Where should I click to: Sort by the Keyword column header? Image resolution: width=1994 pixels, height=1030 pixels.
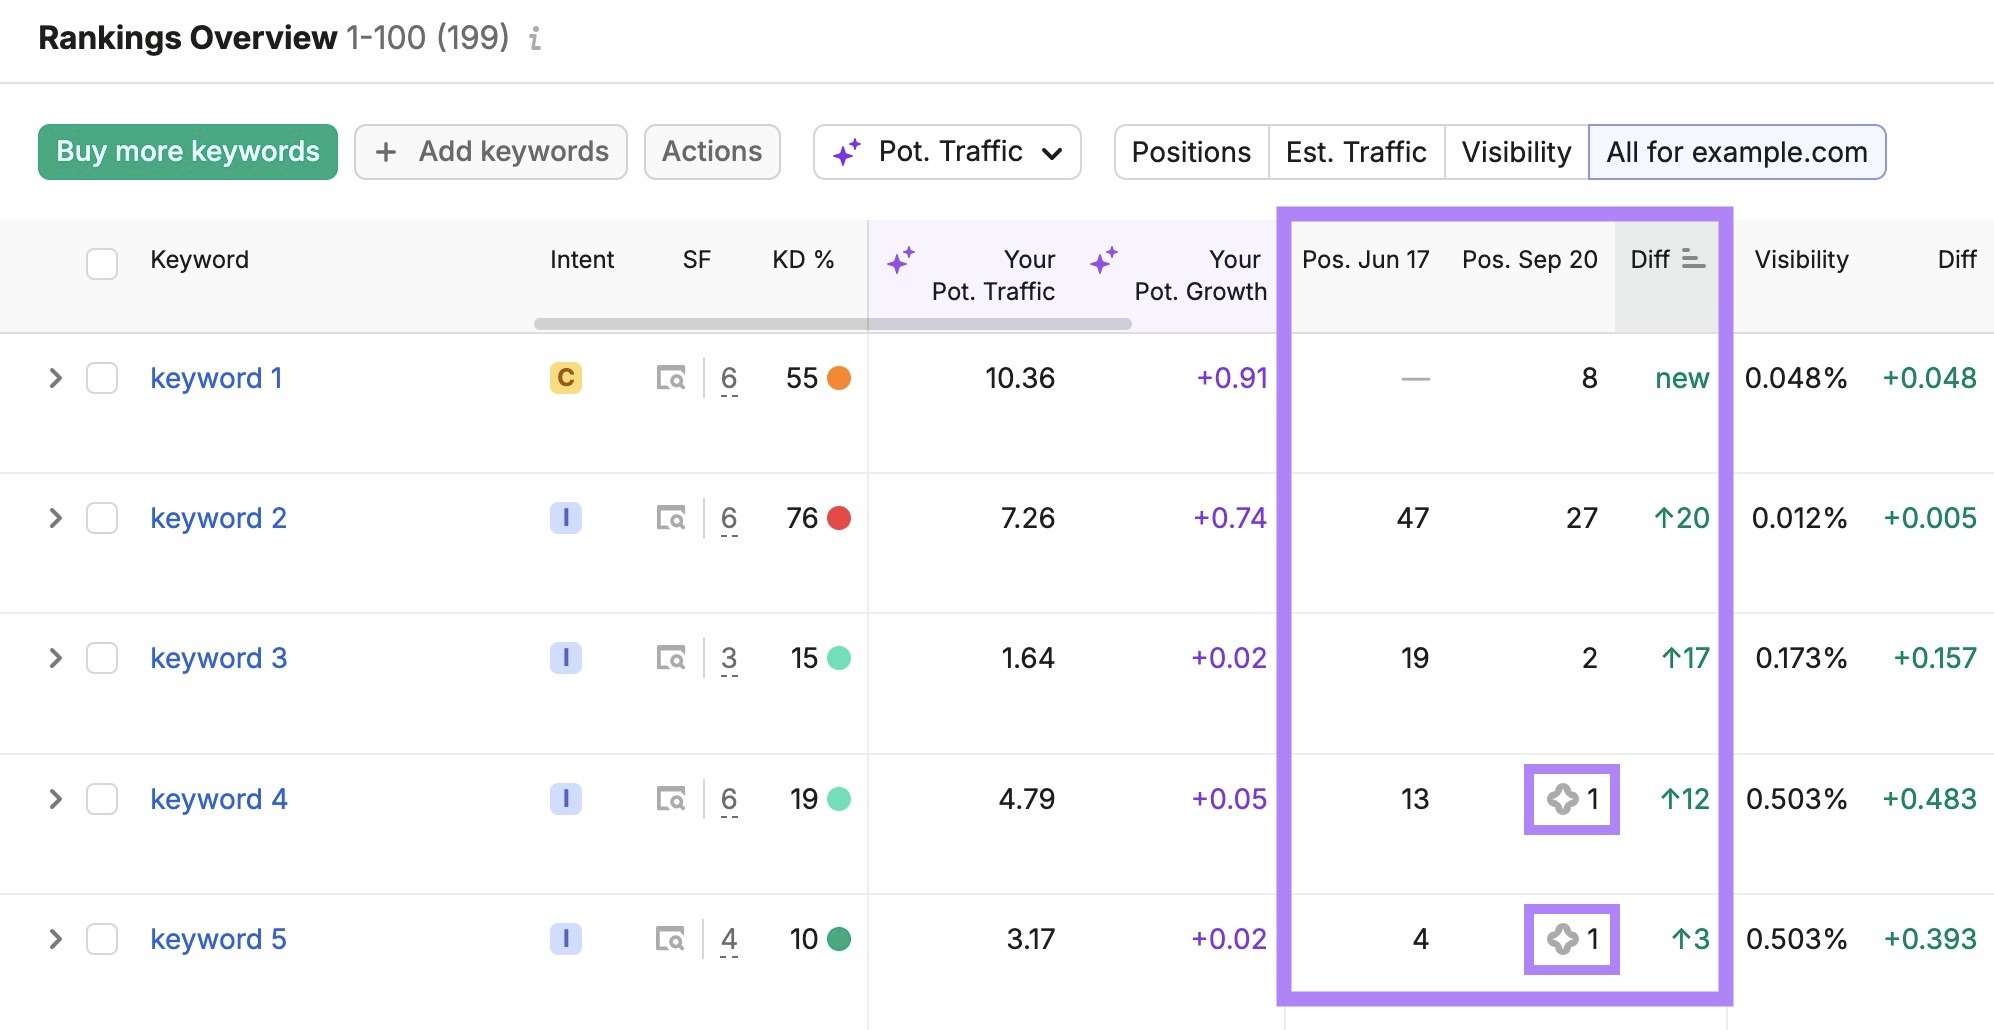tap(199, 260)
